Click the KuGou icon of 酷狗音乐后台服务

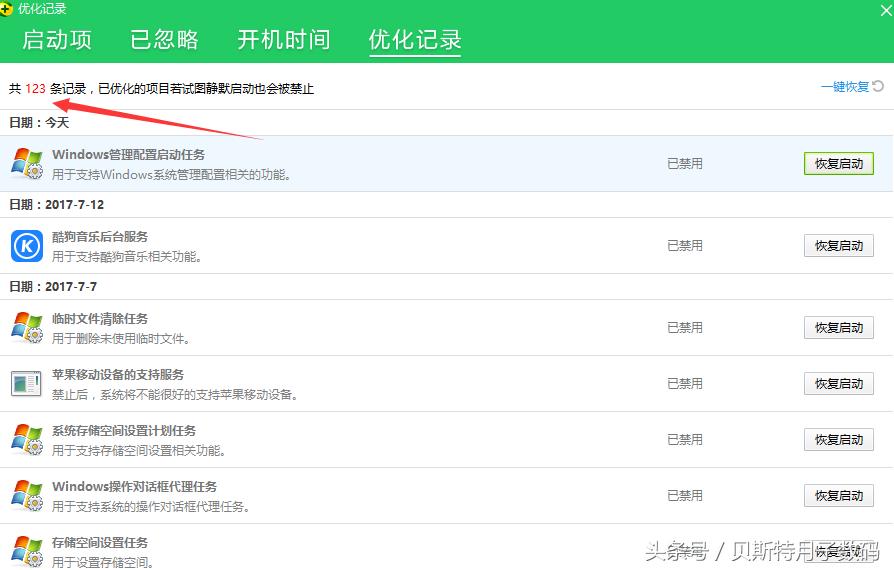click(27, 246)
